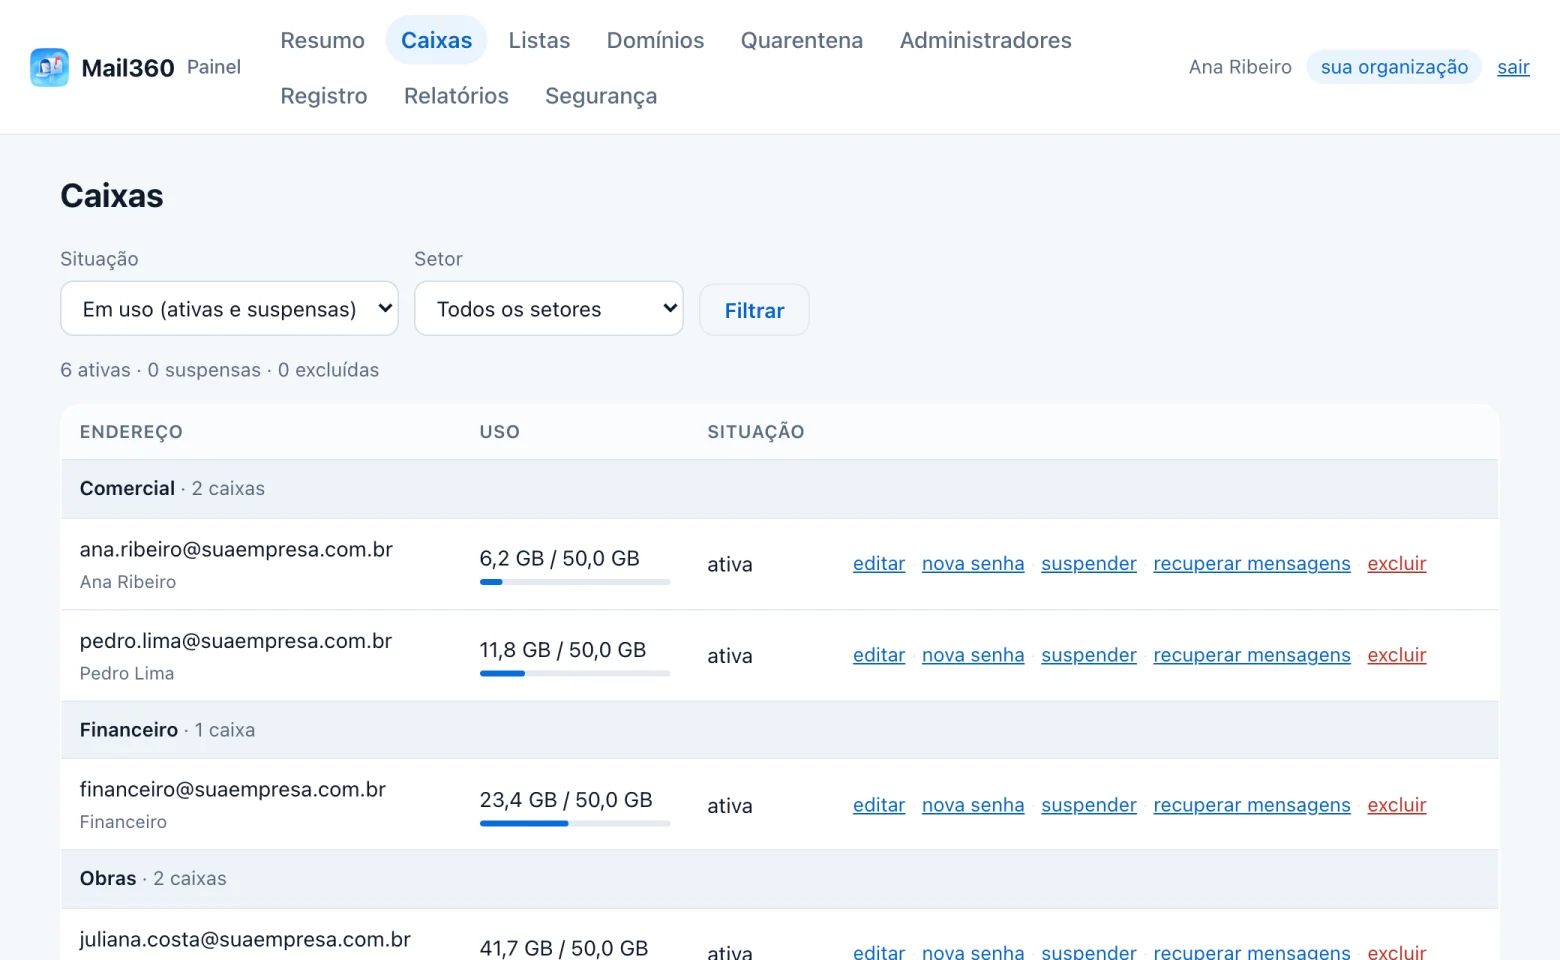
Task: Click recuperar mensagens for pedro.lima mailbox
Action: click(1252, 655)
